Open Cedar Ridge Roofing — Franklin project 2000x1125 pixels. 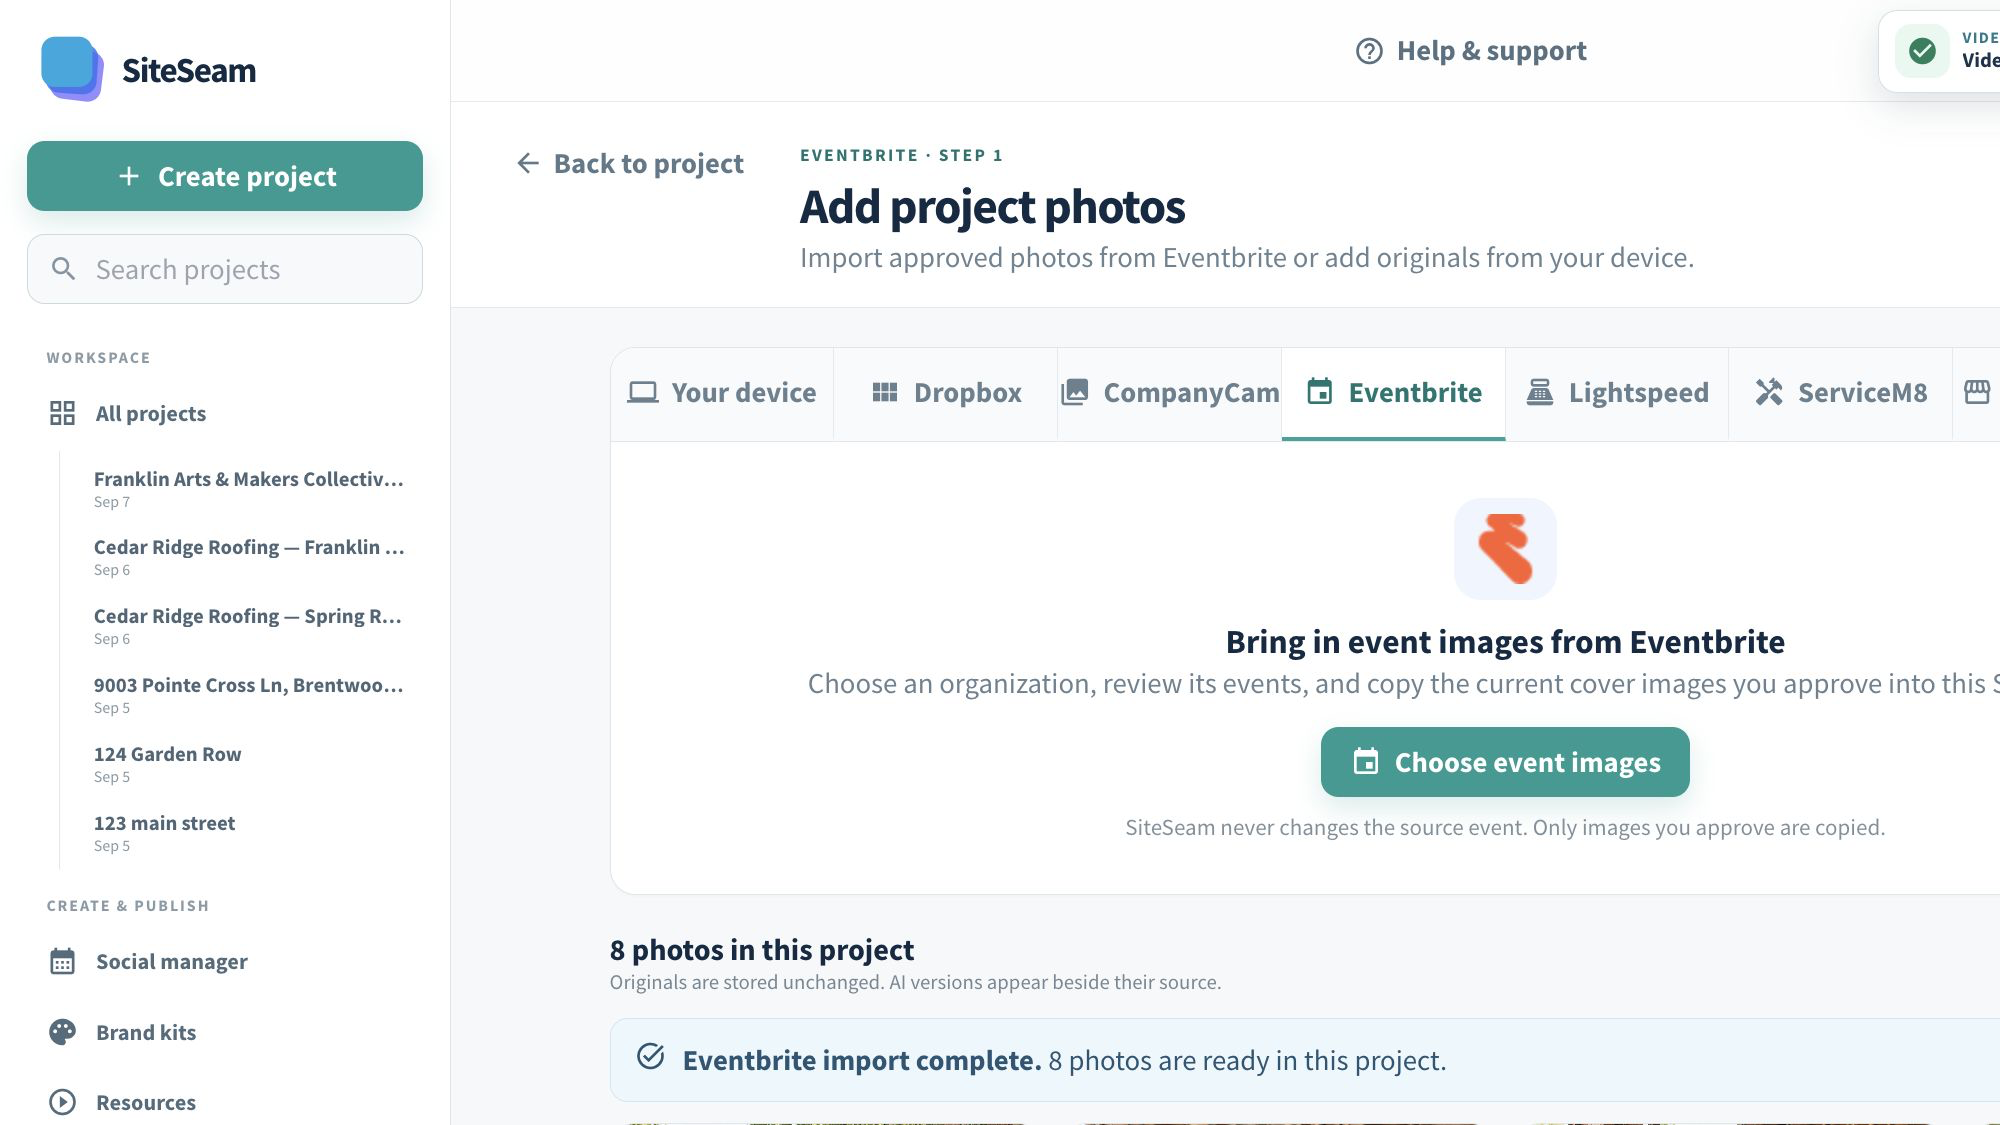[249, 557]
